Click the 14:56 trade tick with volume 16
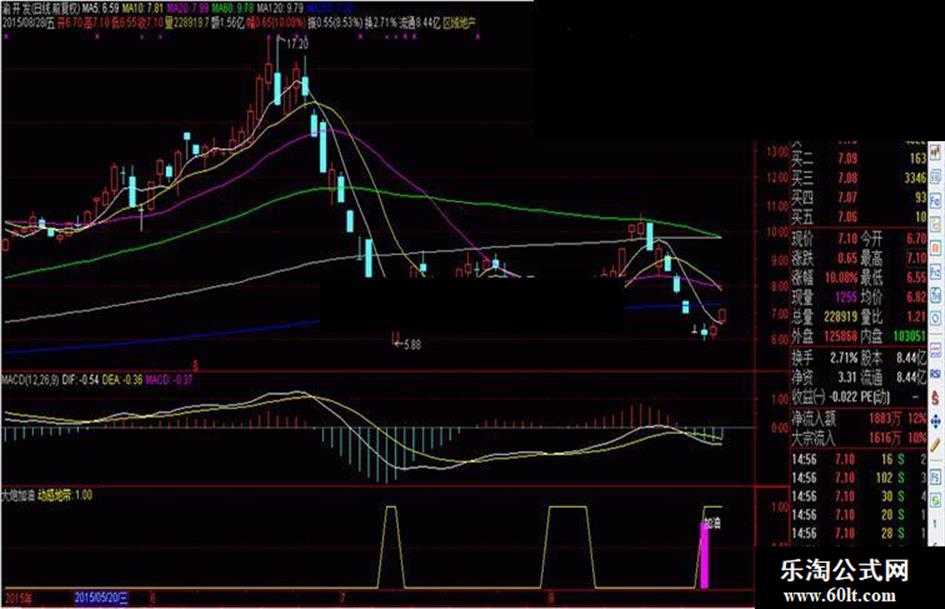Screen dimensions: 945x609 (x=858, y=459)
